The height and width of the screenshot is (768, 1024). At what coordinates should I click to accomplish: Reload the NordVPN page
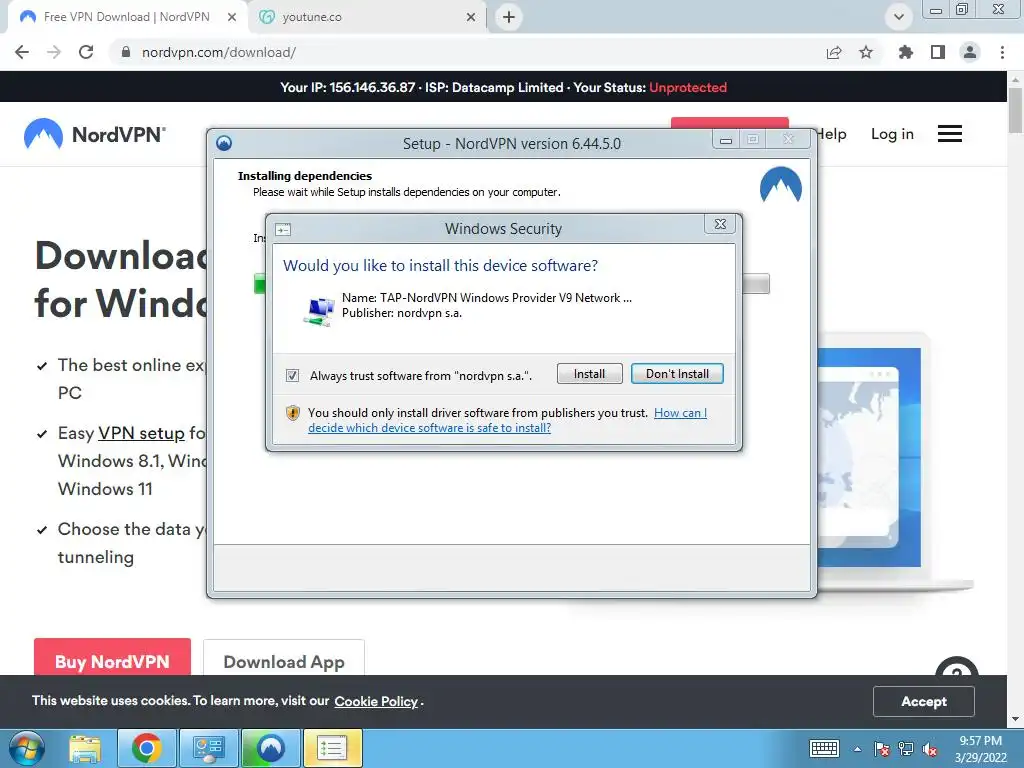point(86,52)
